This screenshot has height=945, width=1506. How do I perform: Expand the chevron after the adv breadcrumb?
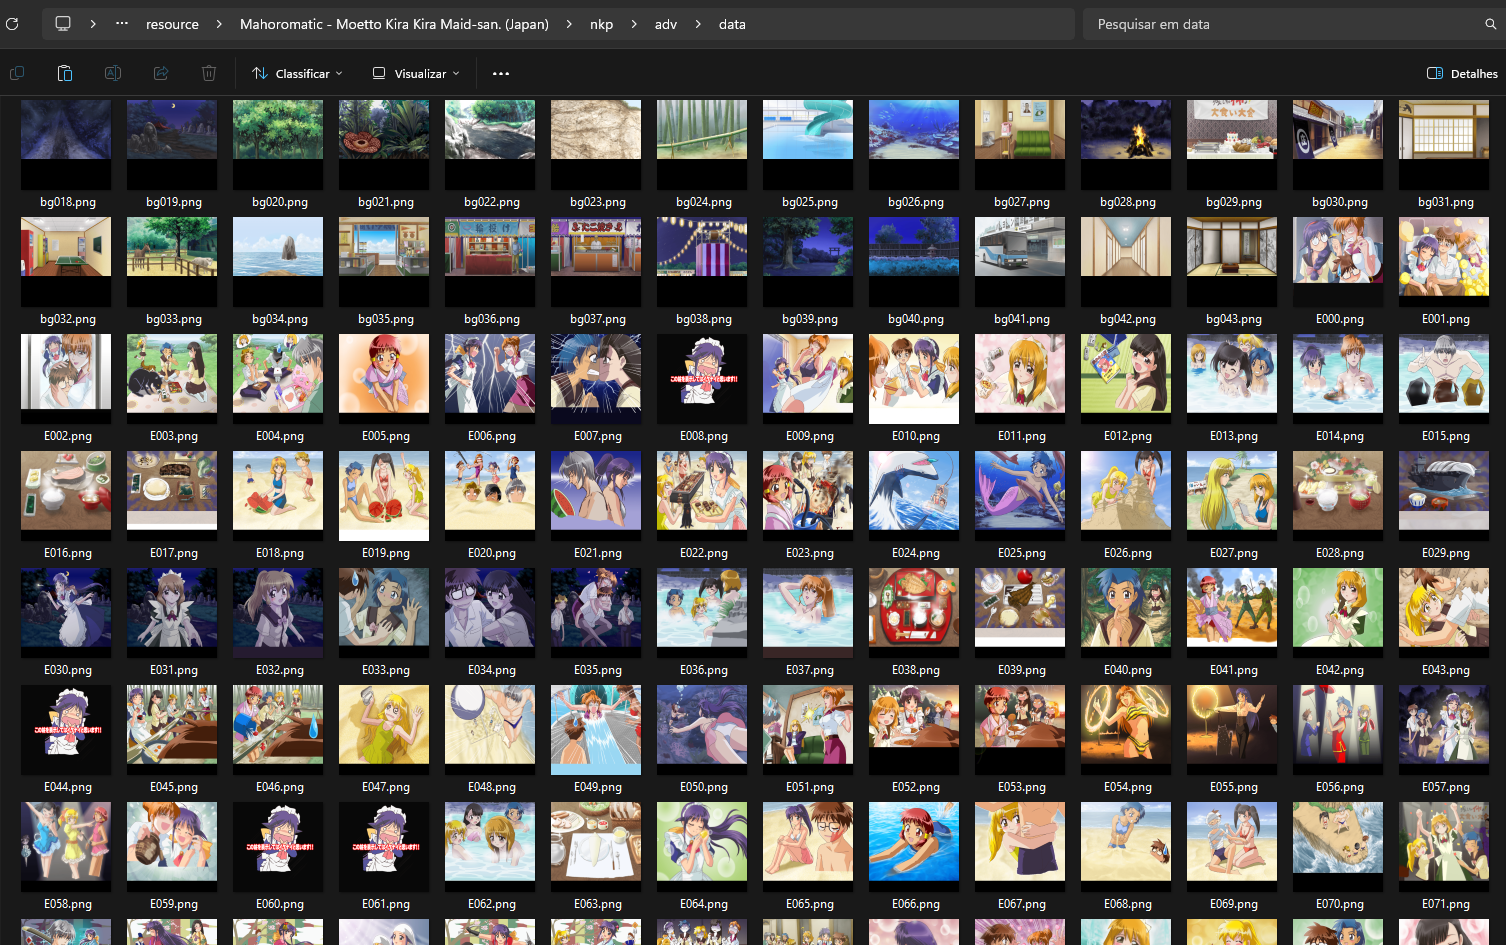[x=698, y=24]
